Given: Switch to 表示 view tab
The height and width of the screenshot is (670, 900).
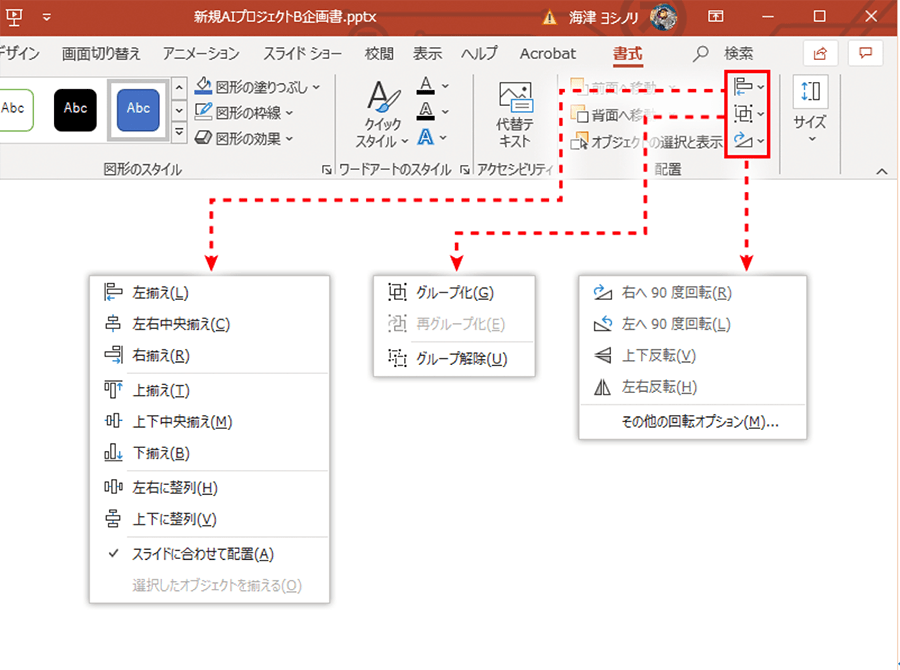Looking at the screenshot, I should tap(428, 53).
